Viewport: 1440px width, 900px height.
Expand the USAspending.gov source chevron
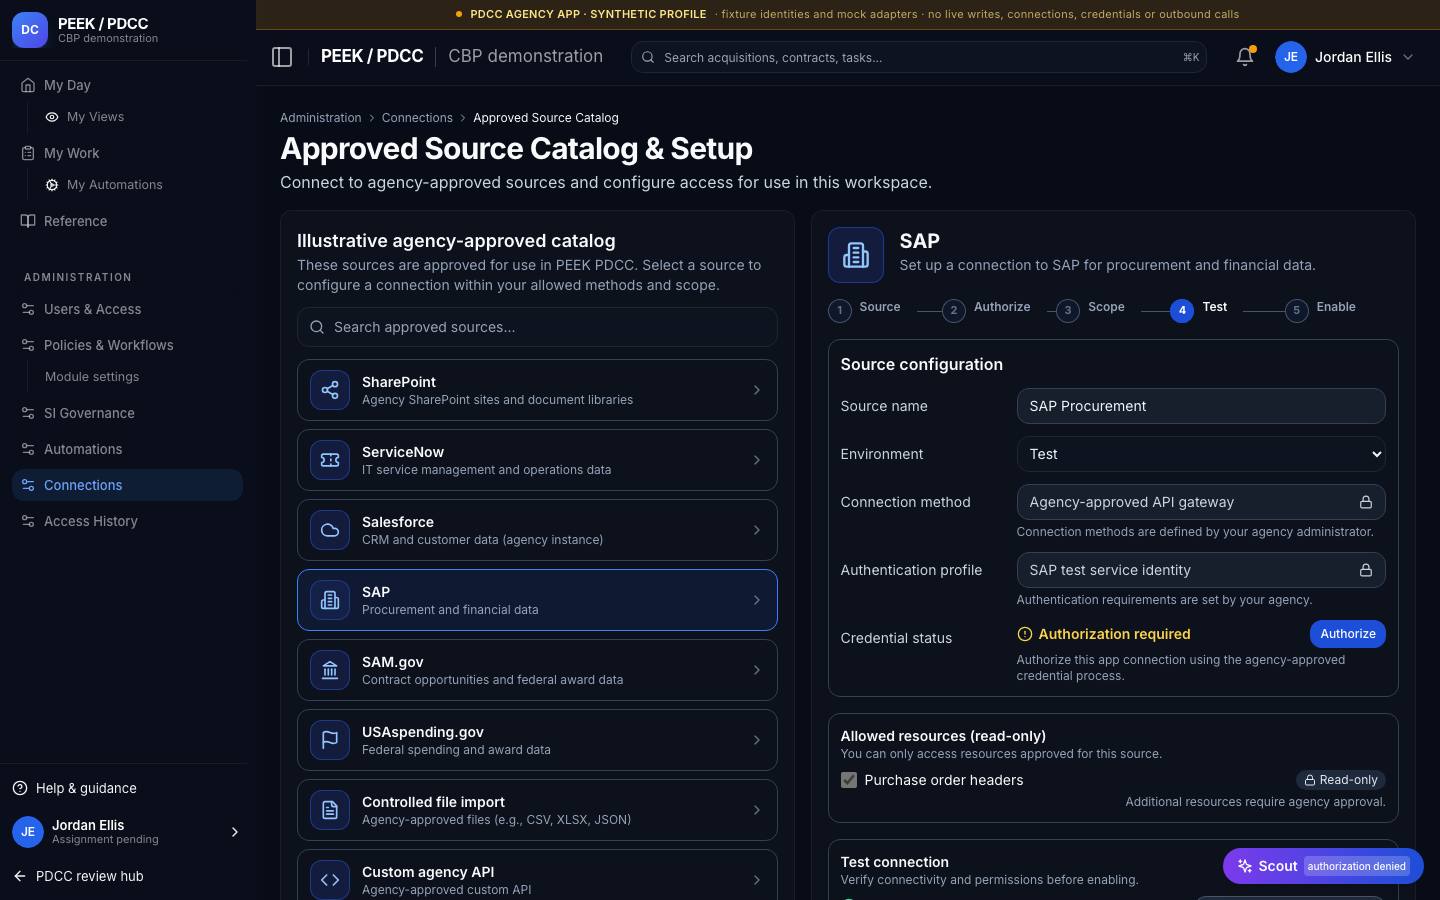[757, 740]
